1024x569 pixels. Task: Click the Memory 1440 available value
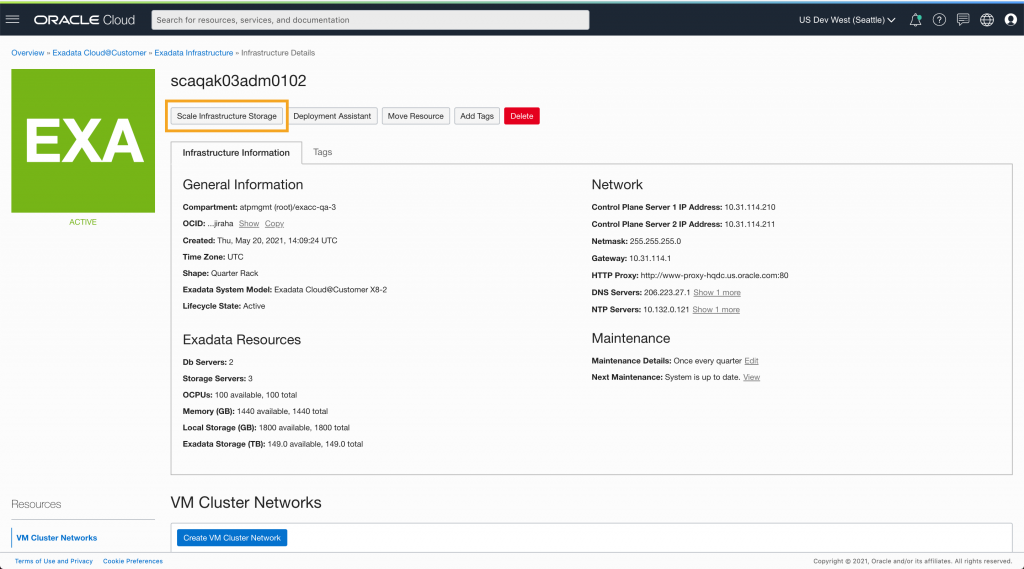coord(282,411)
